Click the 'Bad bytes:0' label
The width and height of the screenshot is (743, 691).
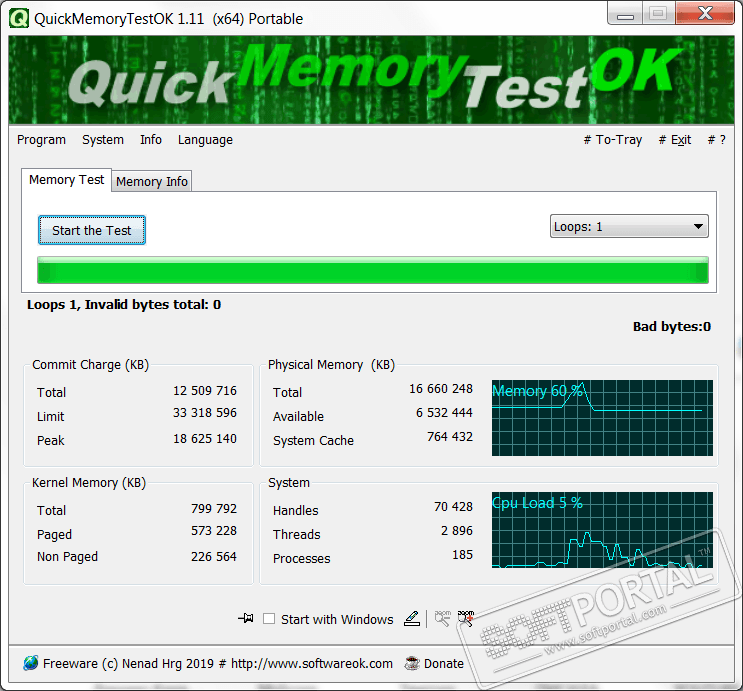tap(671, 327)
